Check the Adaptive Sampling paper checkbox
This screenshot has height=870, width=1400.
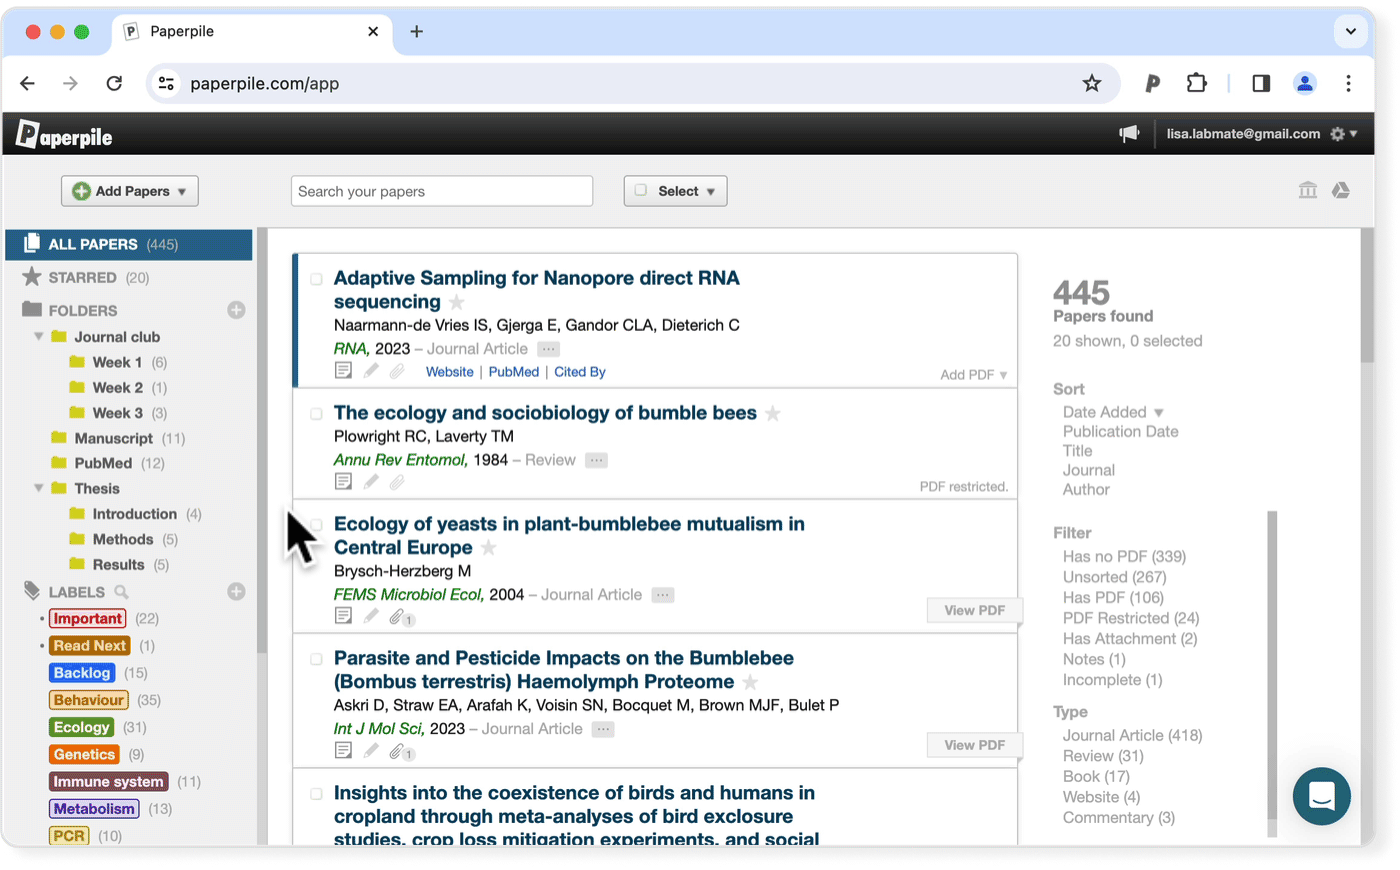pos(316,279)
